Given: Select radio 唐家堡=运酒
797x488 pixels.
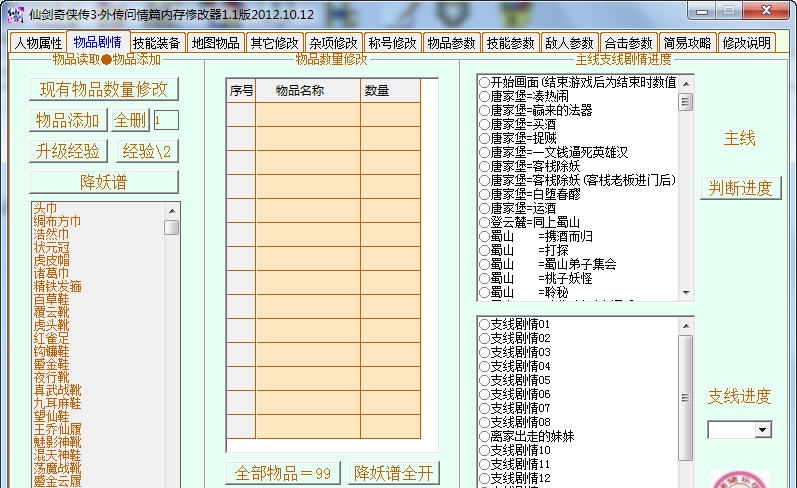Looking at the screenshot, I should 484,208.
